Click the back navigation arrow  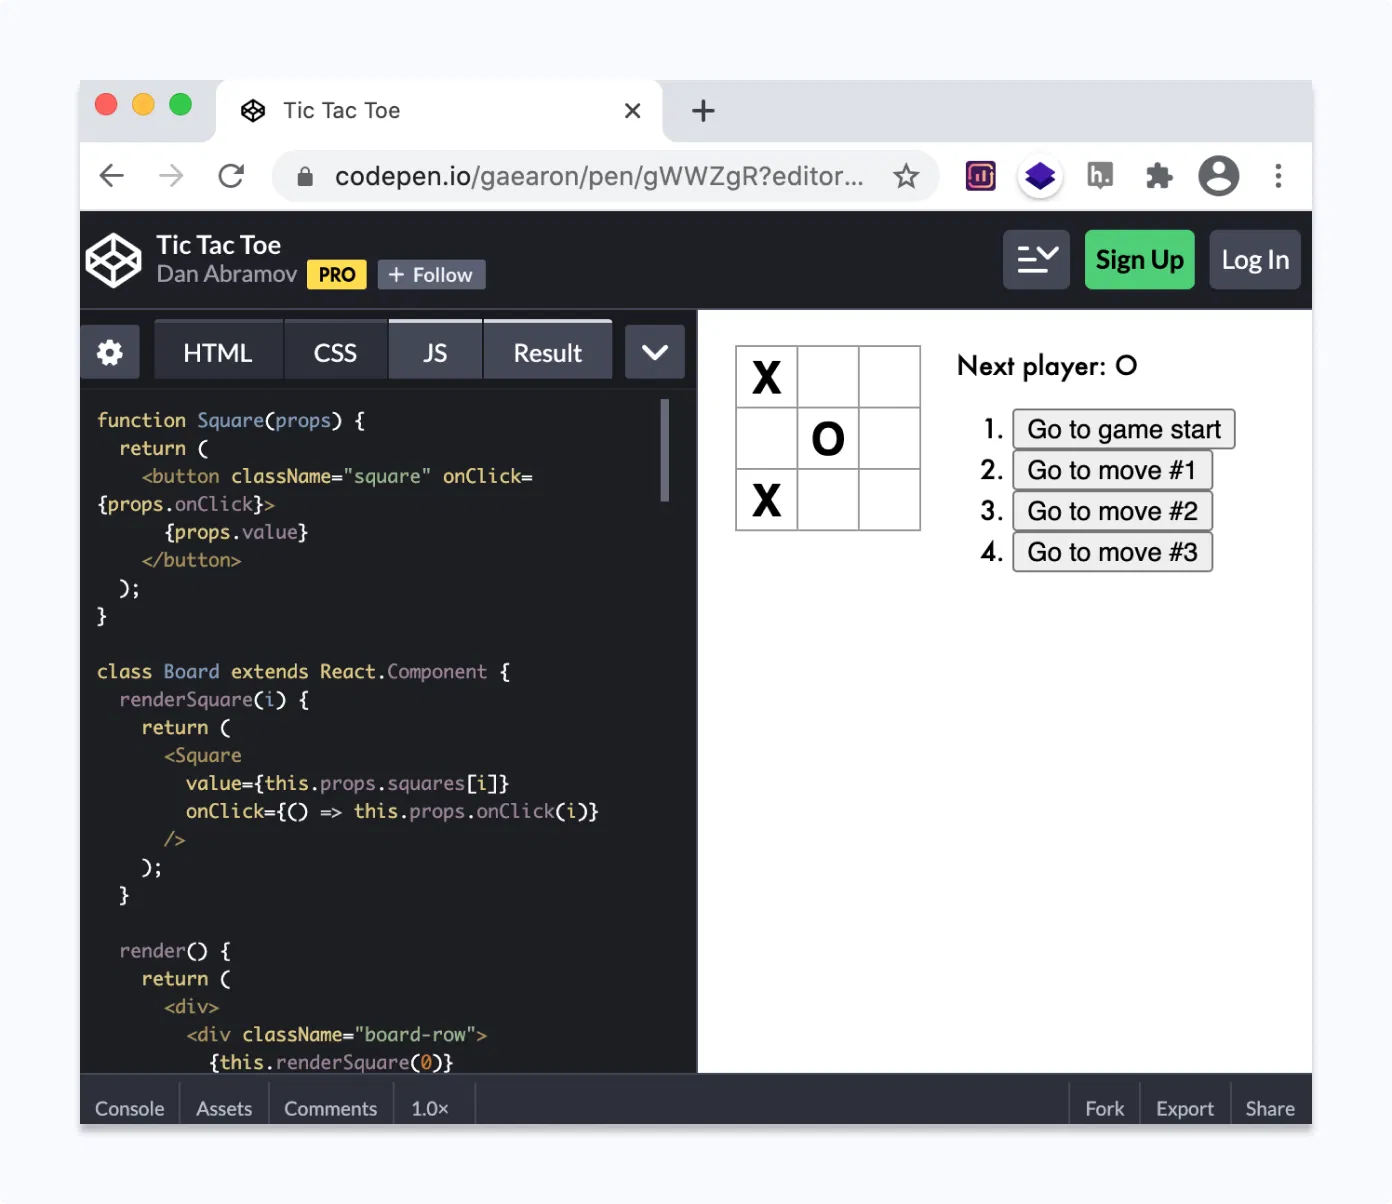[111, 176]
